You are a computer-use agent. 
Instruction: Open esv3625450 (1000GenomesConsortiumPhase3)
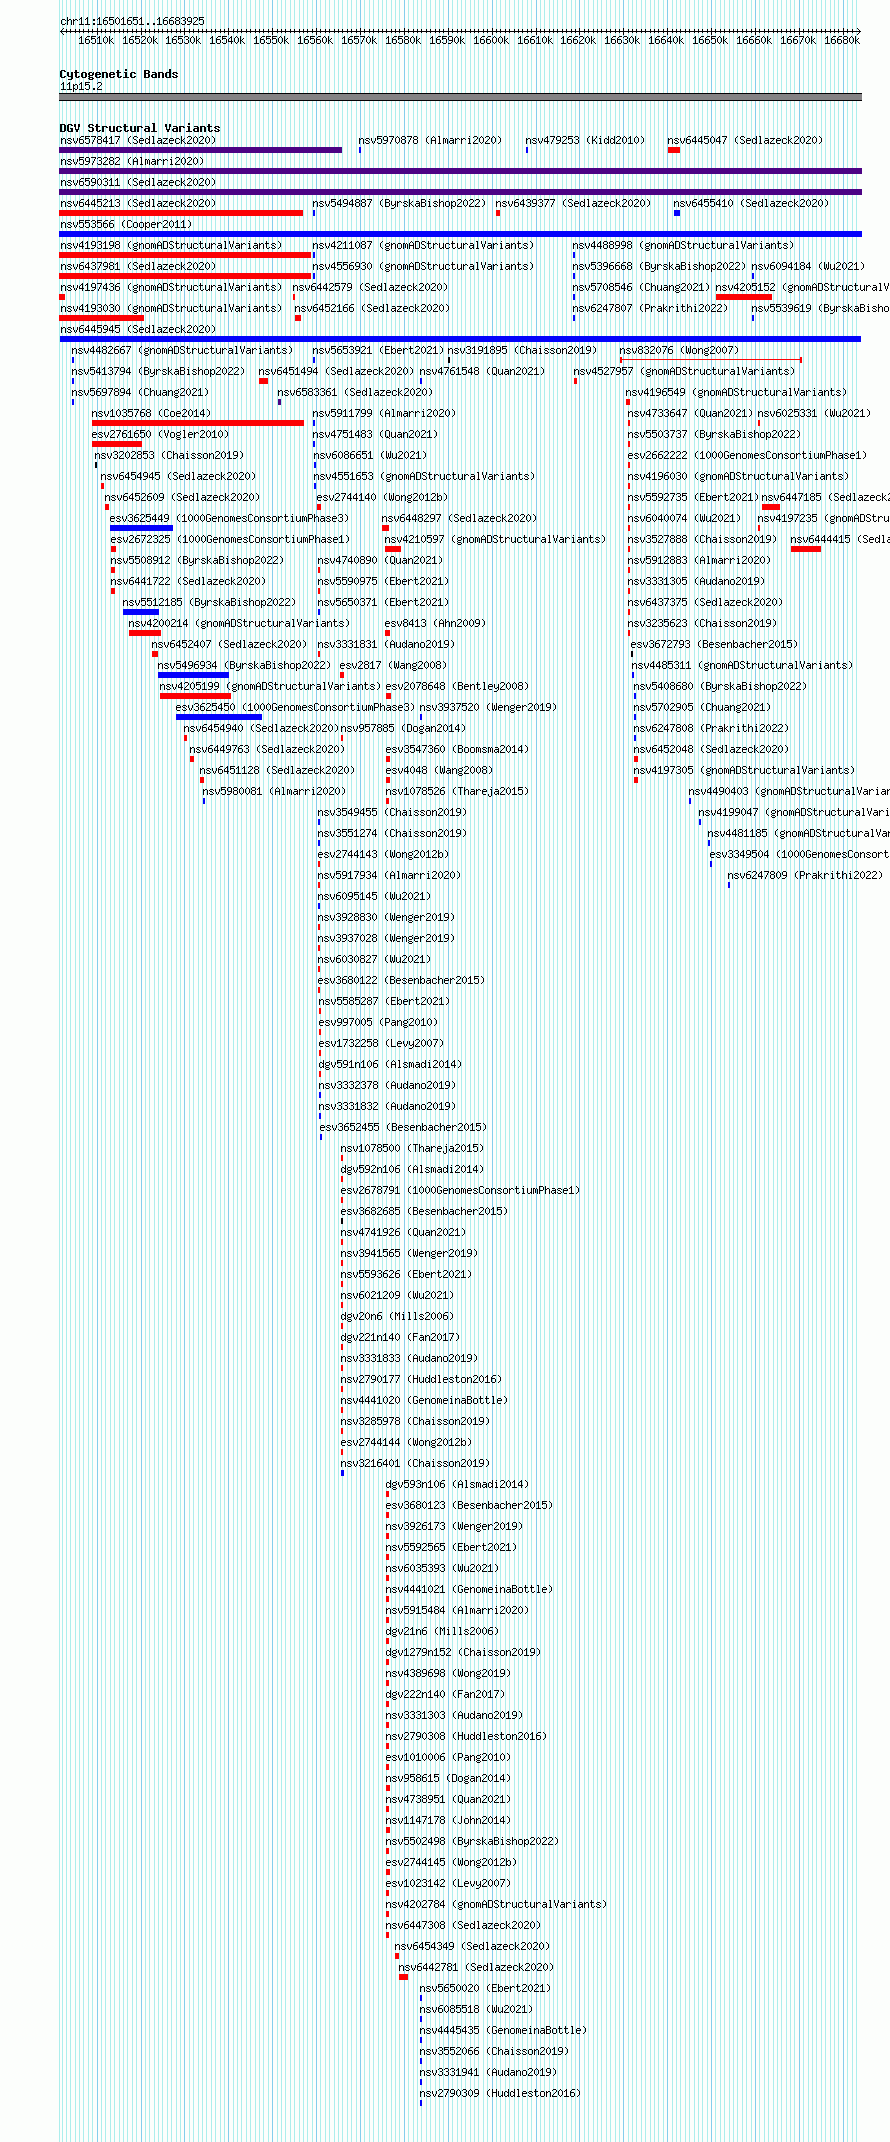click(295, 708)
